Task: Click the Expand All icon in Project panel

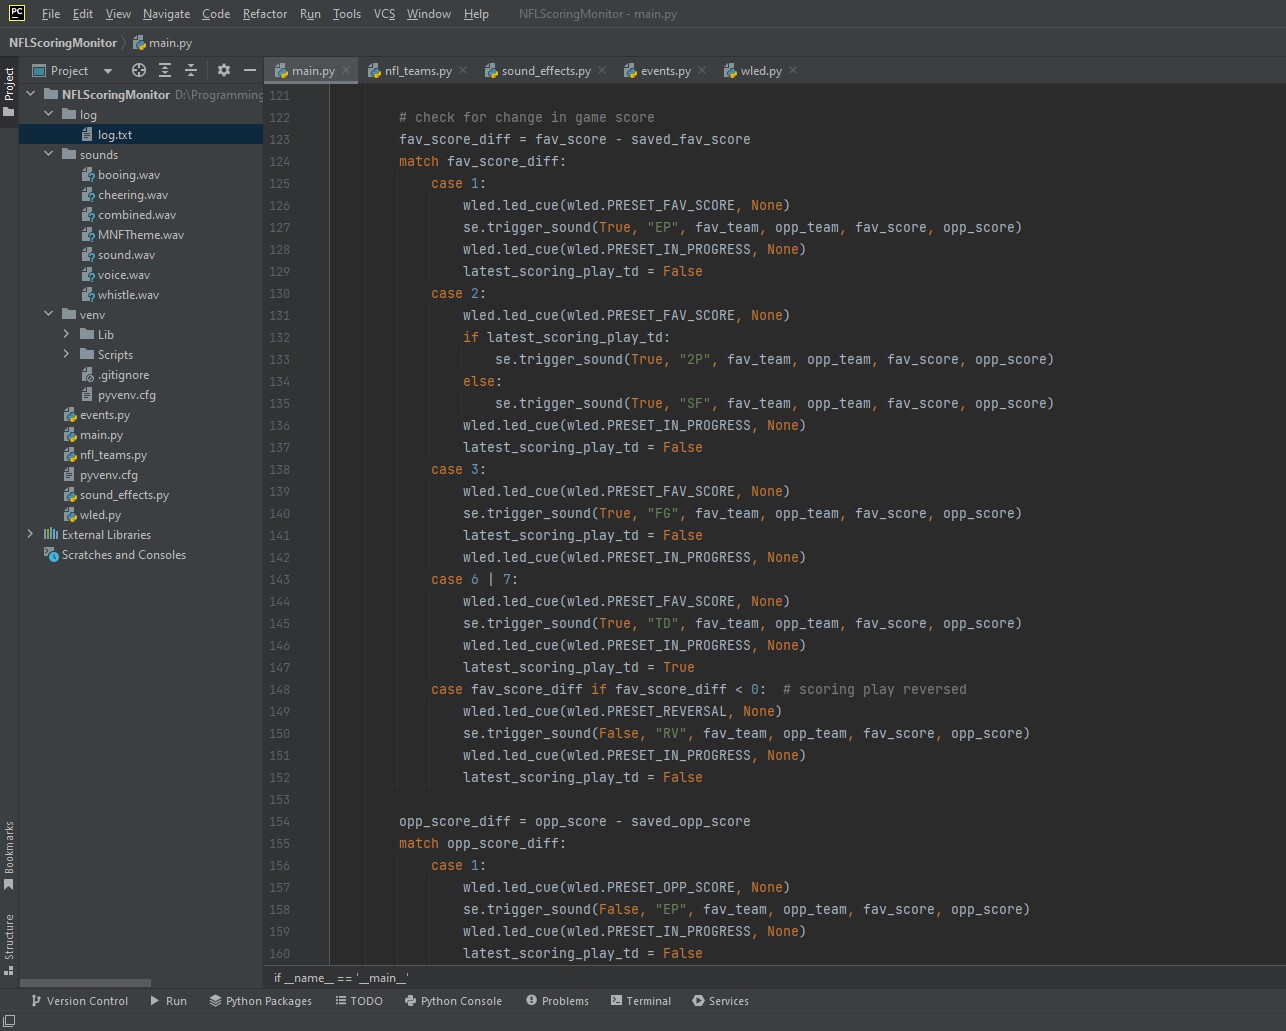Action: (165, 70)
